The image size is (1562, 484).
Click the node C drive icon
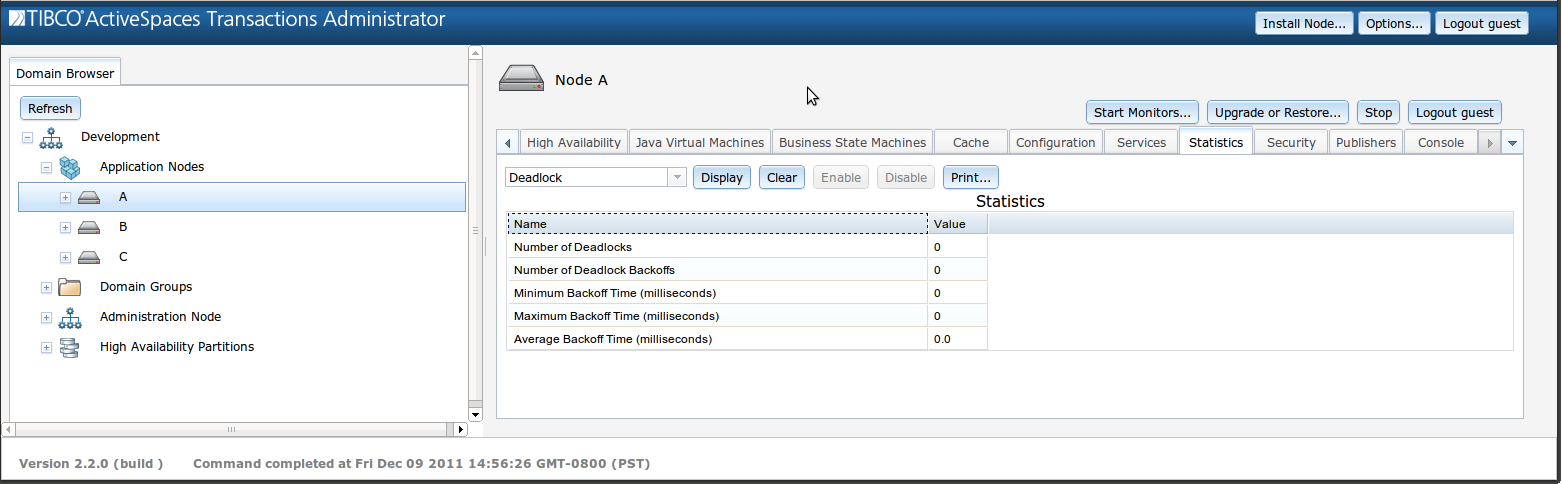pyautogui.click(x=88, y=258)
